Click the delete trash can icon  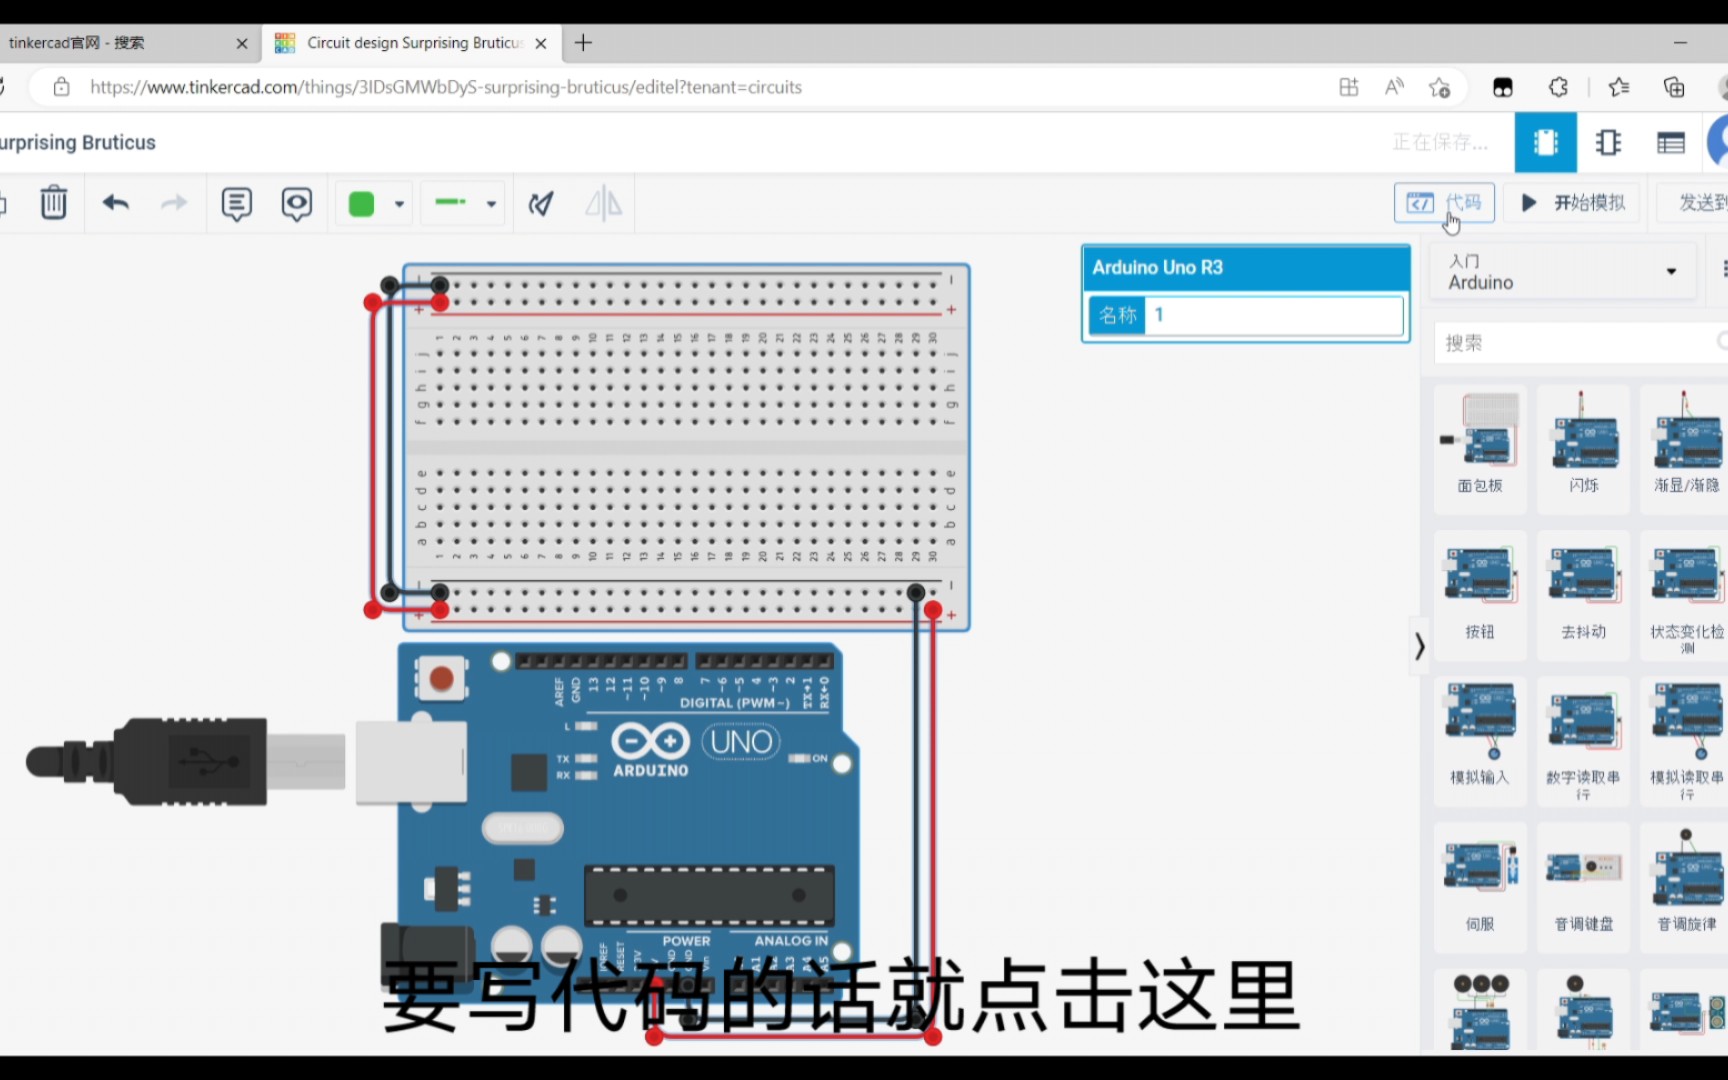[x=54, y=203]
